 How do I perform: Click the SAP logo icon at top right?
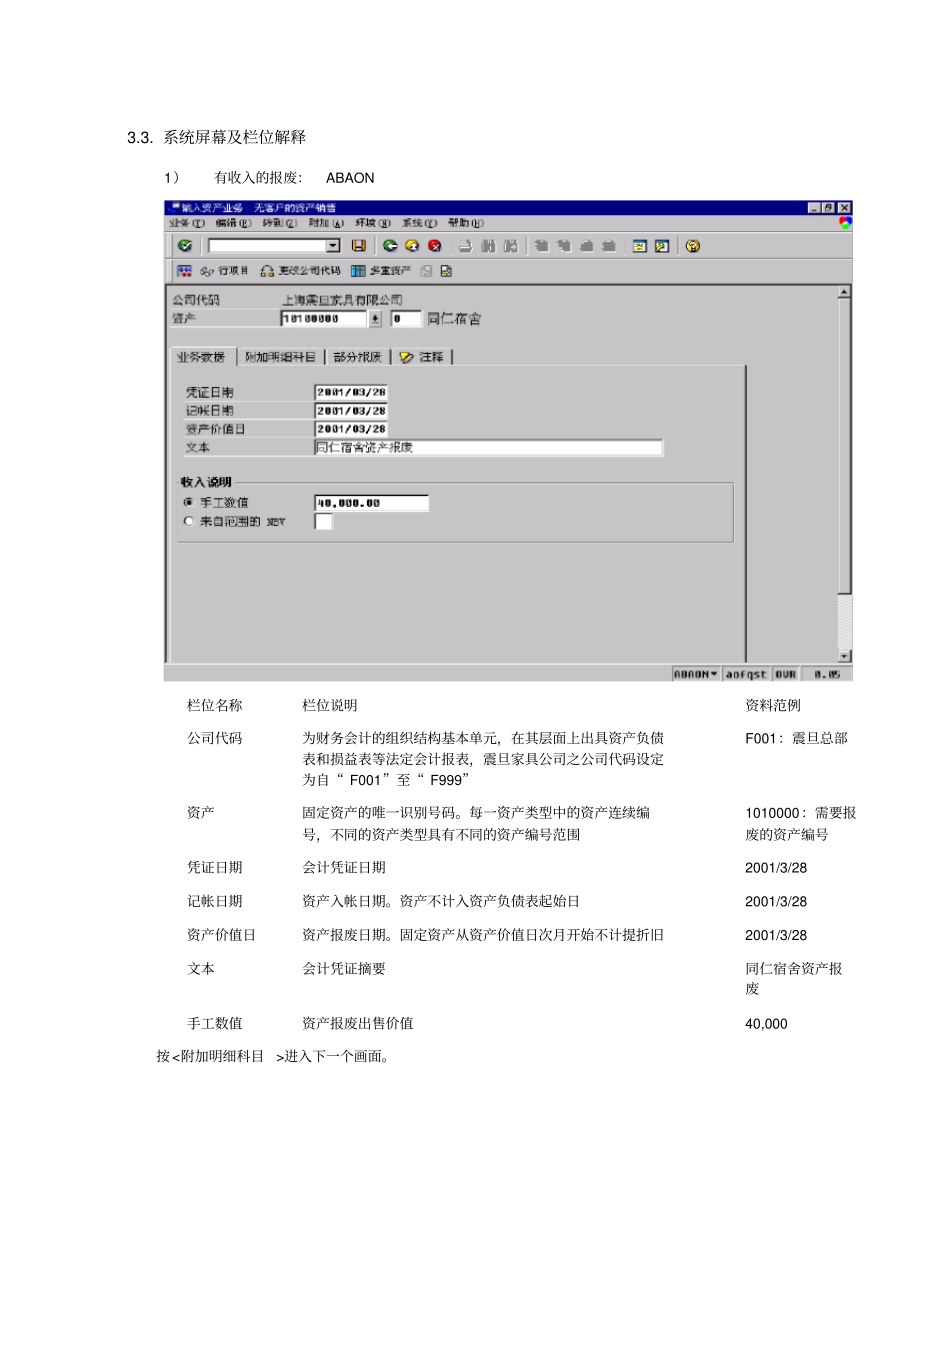(x=845, y=223)
